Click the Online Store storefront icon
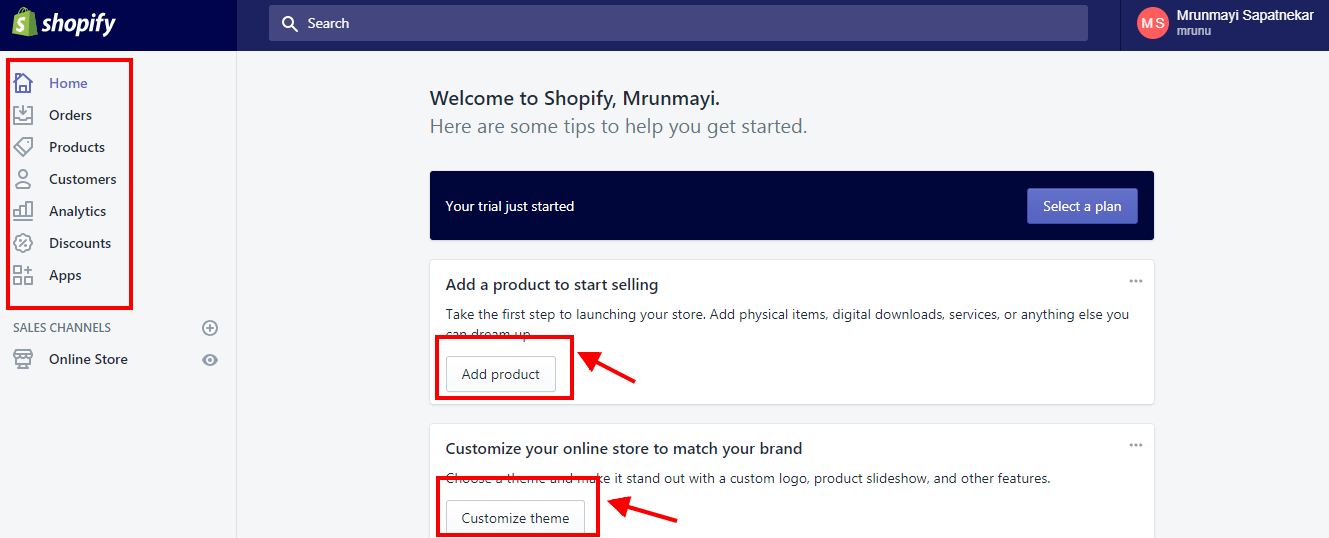The image size is (1329, 538). pos(23,359)
